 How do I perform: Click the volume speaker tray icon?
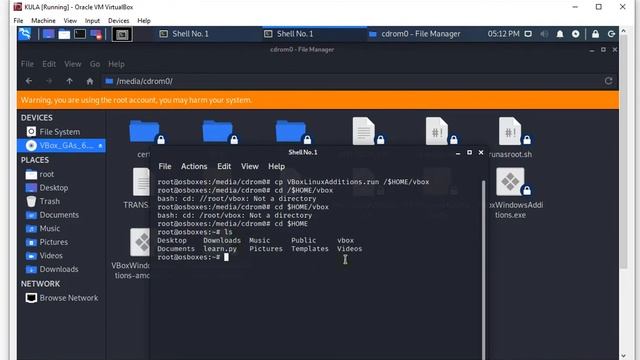tap(544, 34)
